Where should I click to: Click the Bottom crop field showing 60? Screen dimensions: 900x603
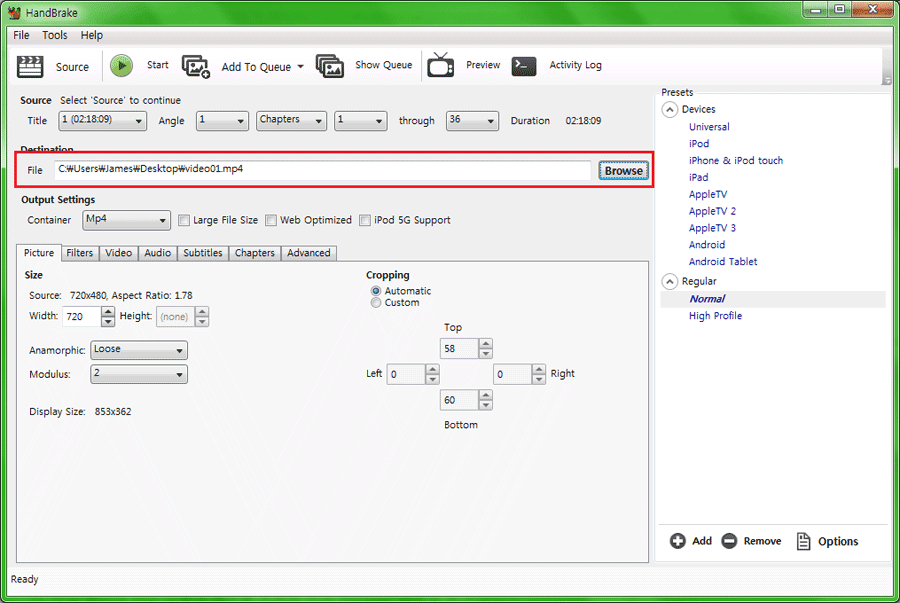coord(459,400)
